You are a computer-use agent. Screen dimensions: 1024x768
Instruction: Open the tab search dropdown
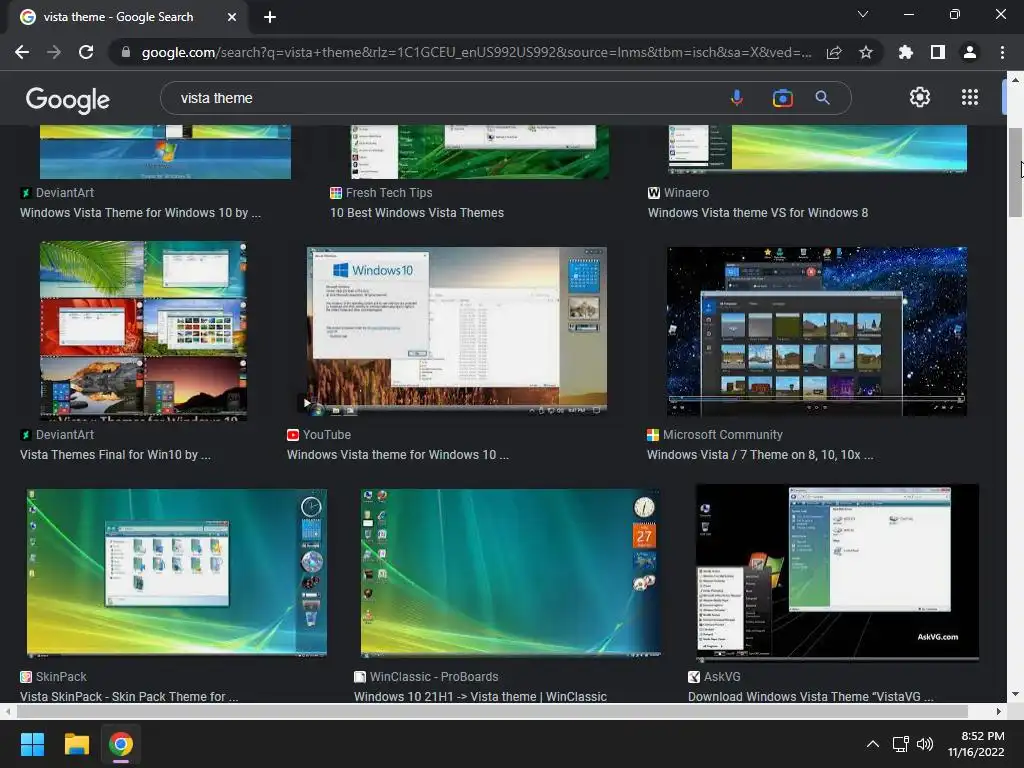click(x=863, y=14)
